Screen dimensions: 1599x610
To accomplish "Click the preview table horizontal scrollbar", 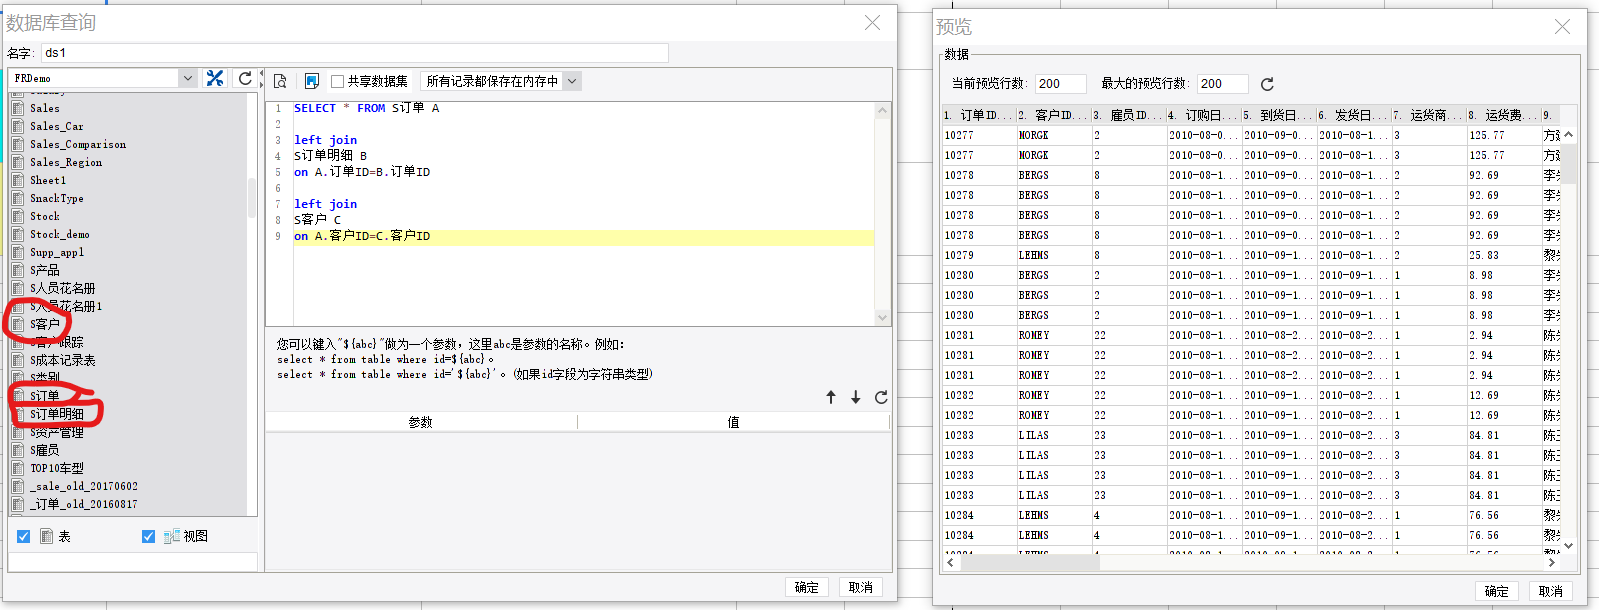I will coord(1029,562).
